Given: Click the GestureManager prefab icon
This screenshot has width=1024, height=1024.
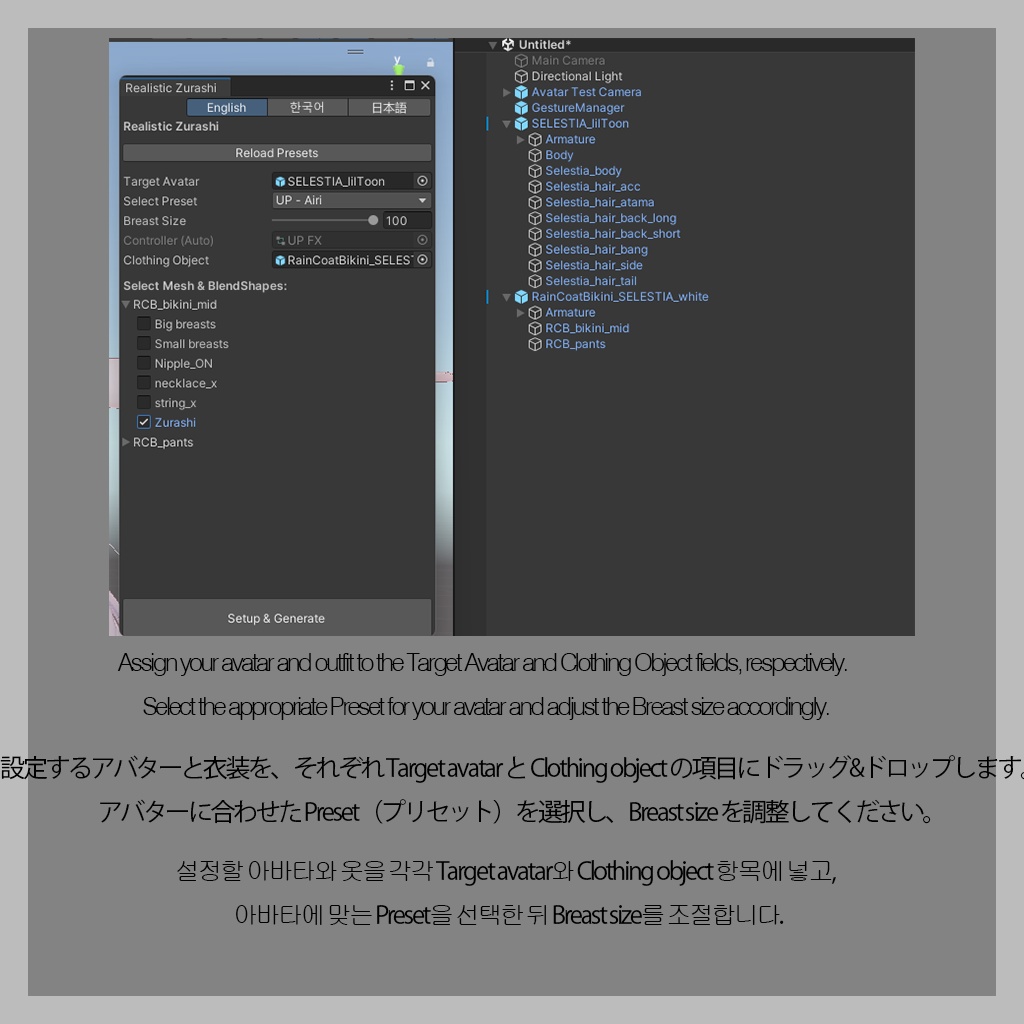Looking at the screenshot, I should pyautogui.click(x=521, y=107).
